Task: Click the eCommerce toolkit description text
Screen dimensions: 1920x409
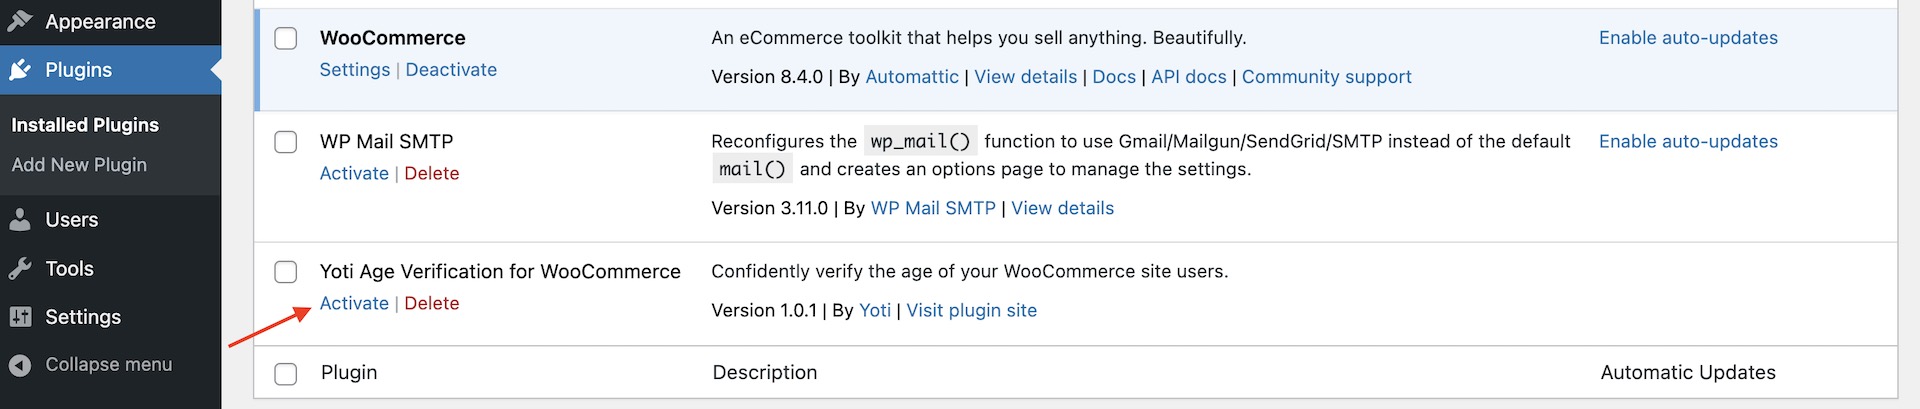Action: coord(979,38)
